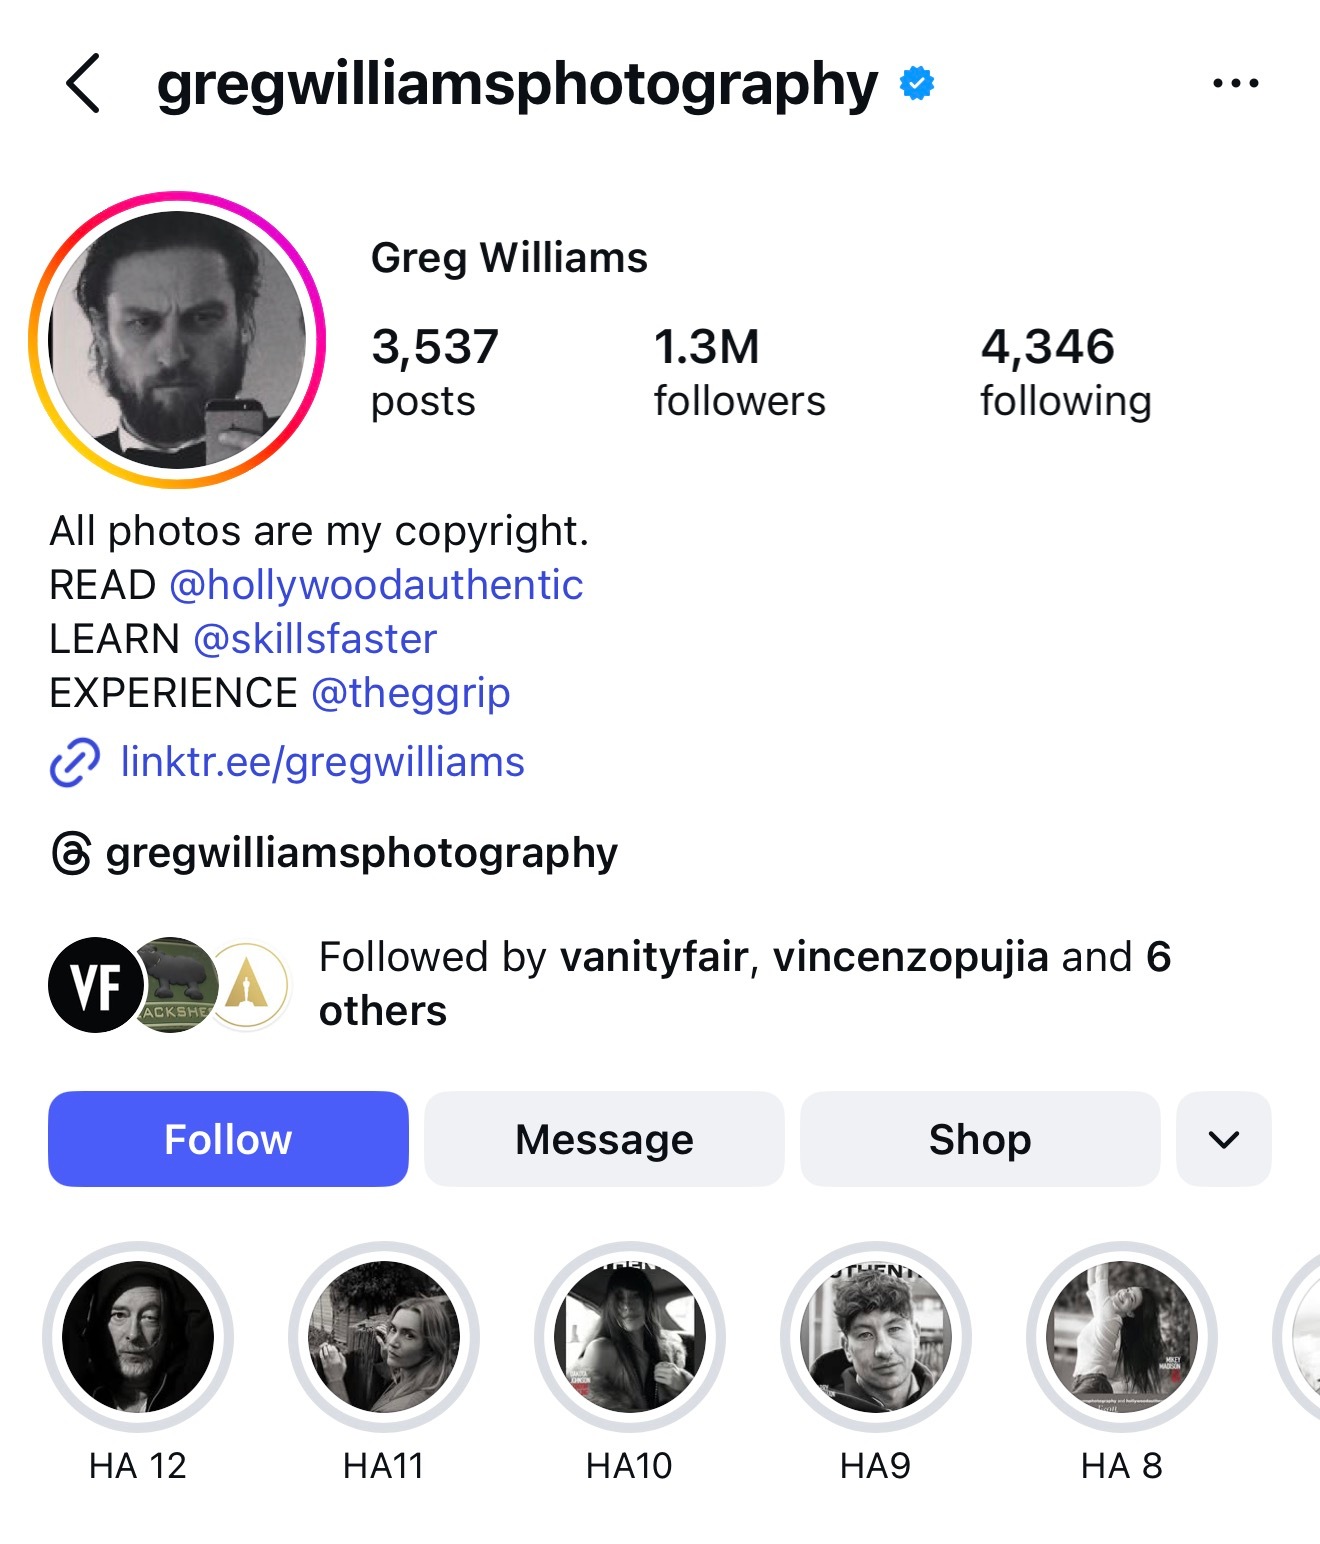
Task: View story from the profile picture
Action: (x=178, y=340)
